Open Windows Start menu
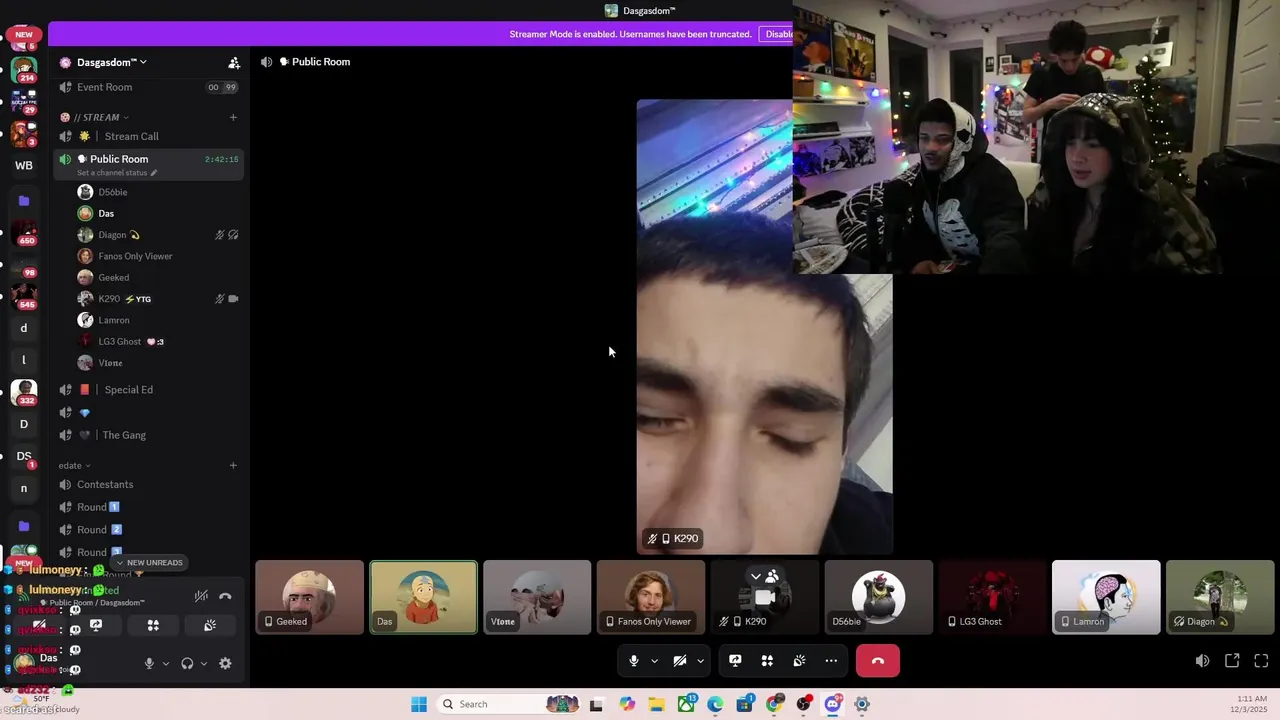 tap(419, 704)
